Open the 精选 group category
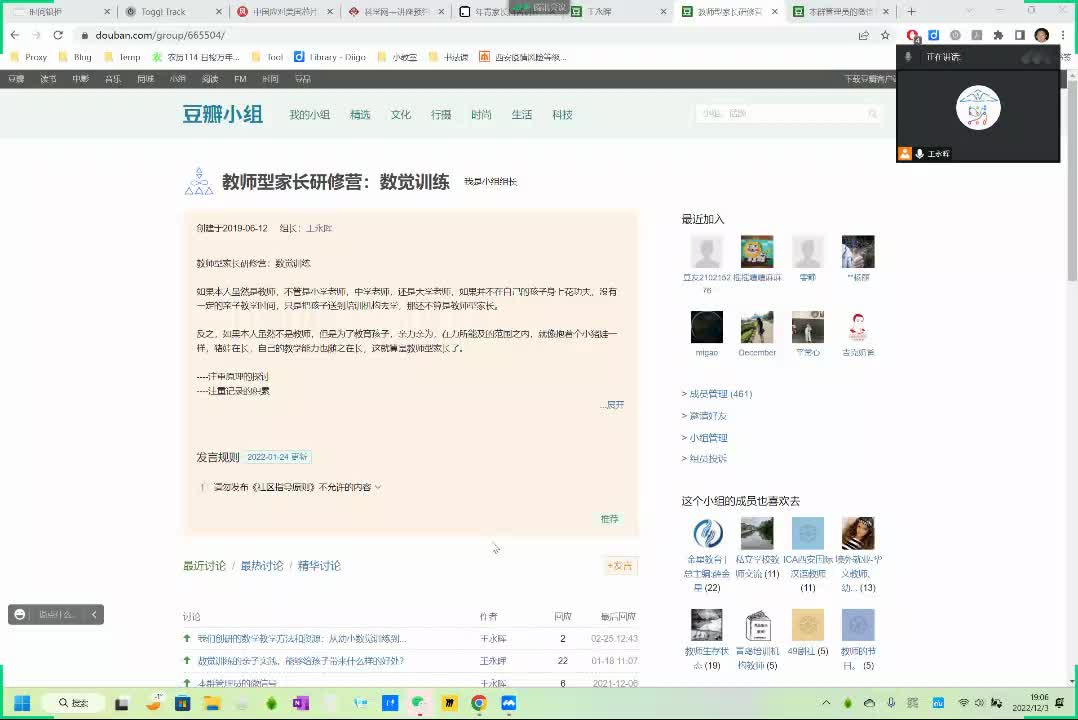Image resolution: width=1078 pixels, height=720 pixels. pyautogui.click(x=360, y=115)
